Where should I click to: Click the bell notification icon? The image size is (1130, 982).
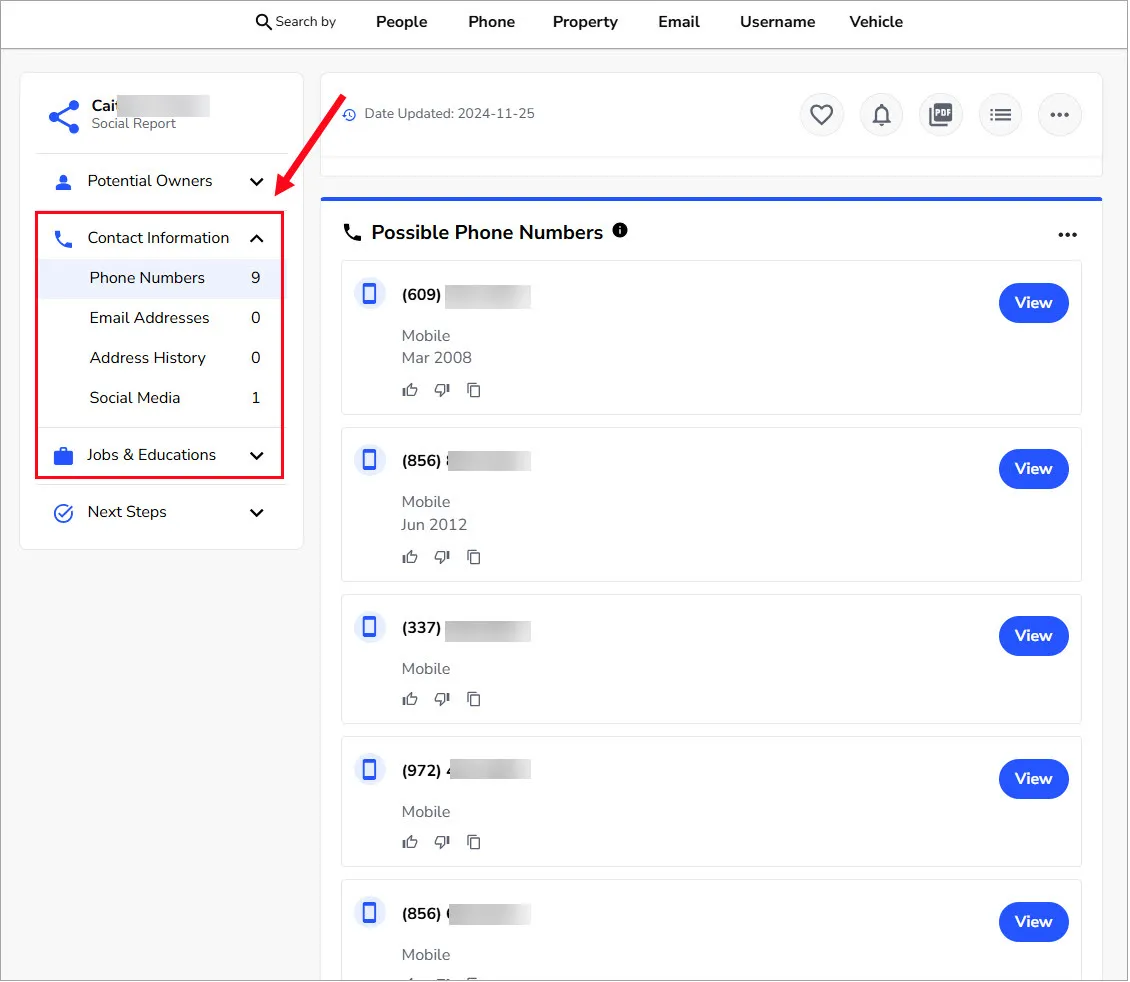881,115
